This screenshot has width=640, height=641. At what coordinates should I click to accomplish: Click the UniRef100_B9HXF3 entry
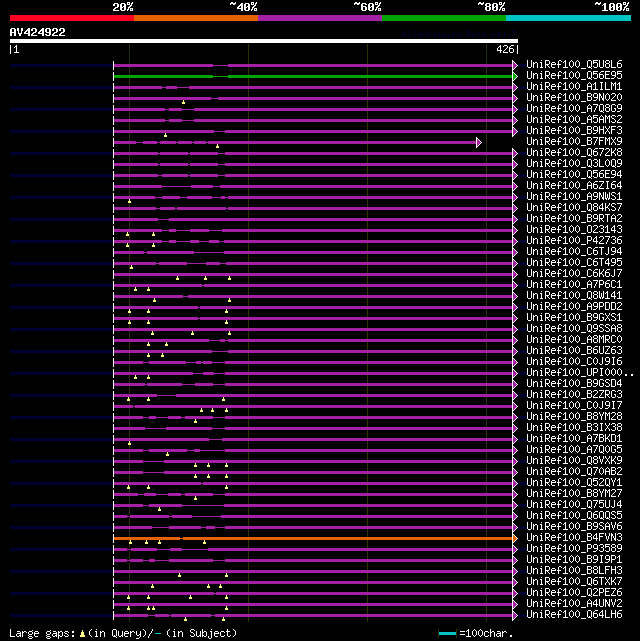click(x=574, y=131)
